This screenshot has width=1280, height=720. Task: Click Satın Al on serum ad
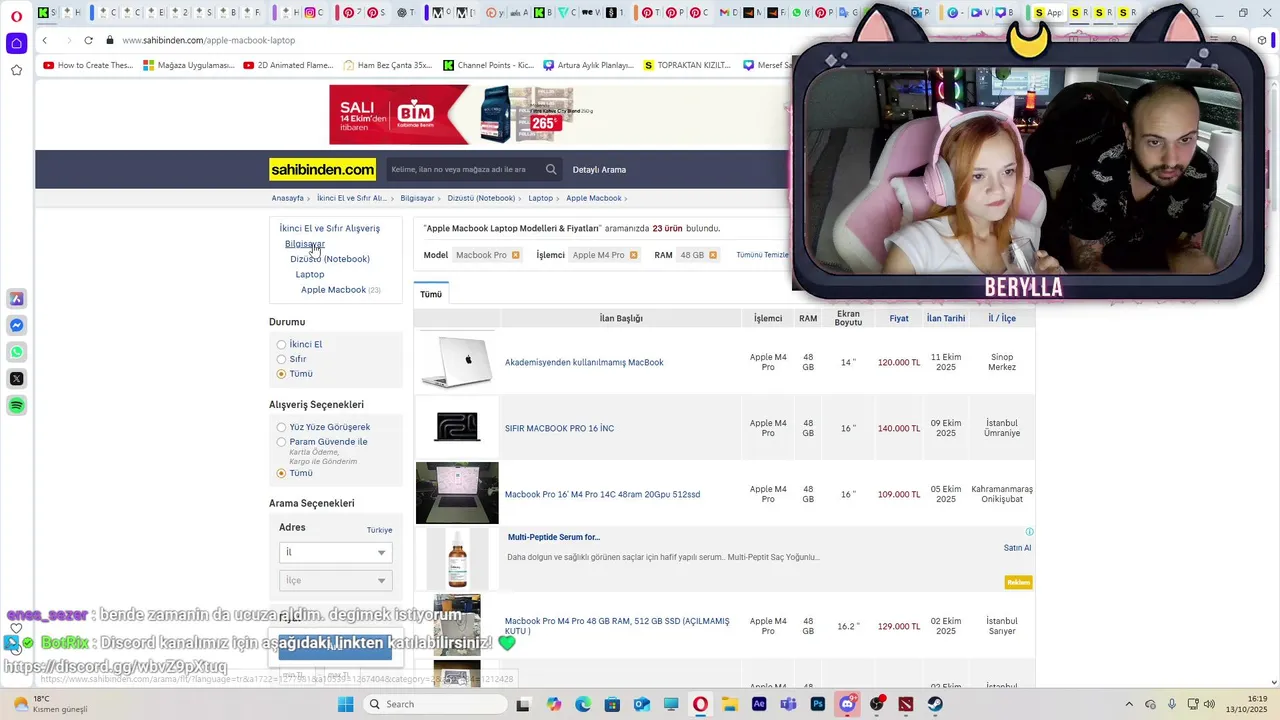point(1017,548)
